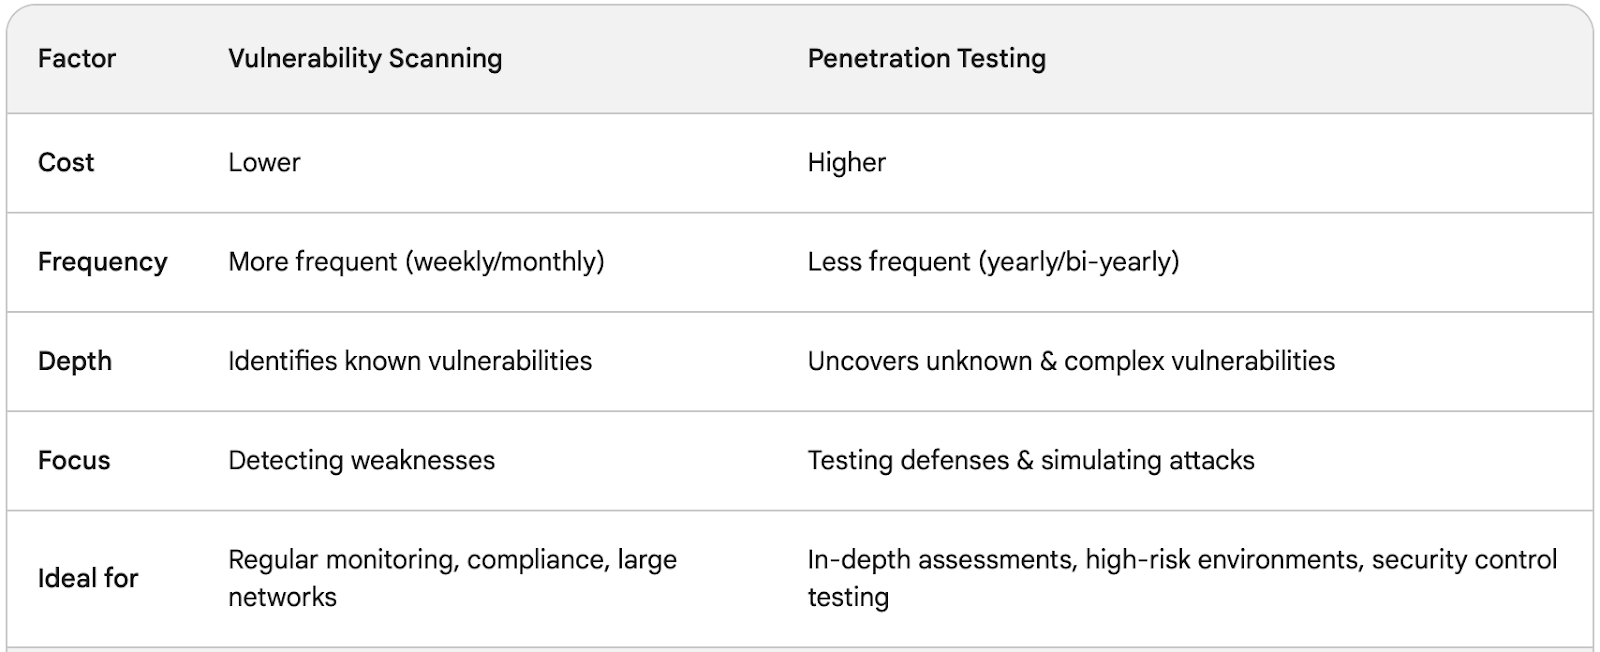Click the 'Detecting weaknesses' cell

click(361, 461)
